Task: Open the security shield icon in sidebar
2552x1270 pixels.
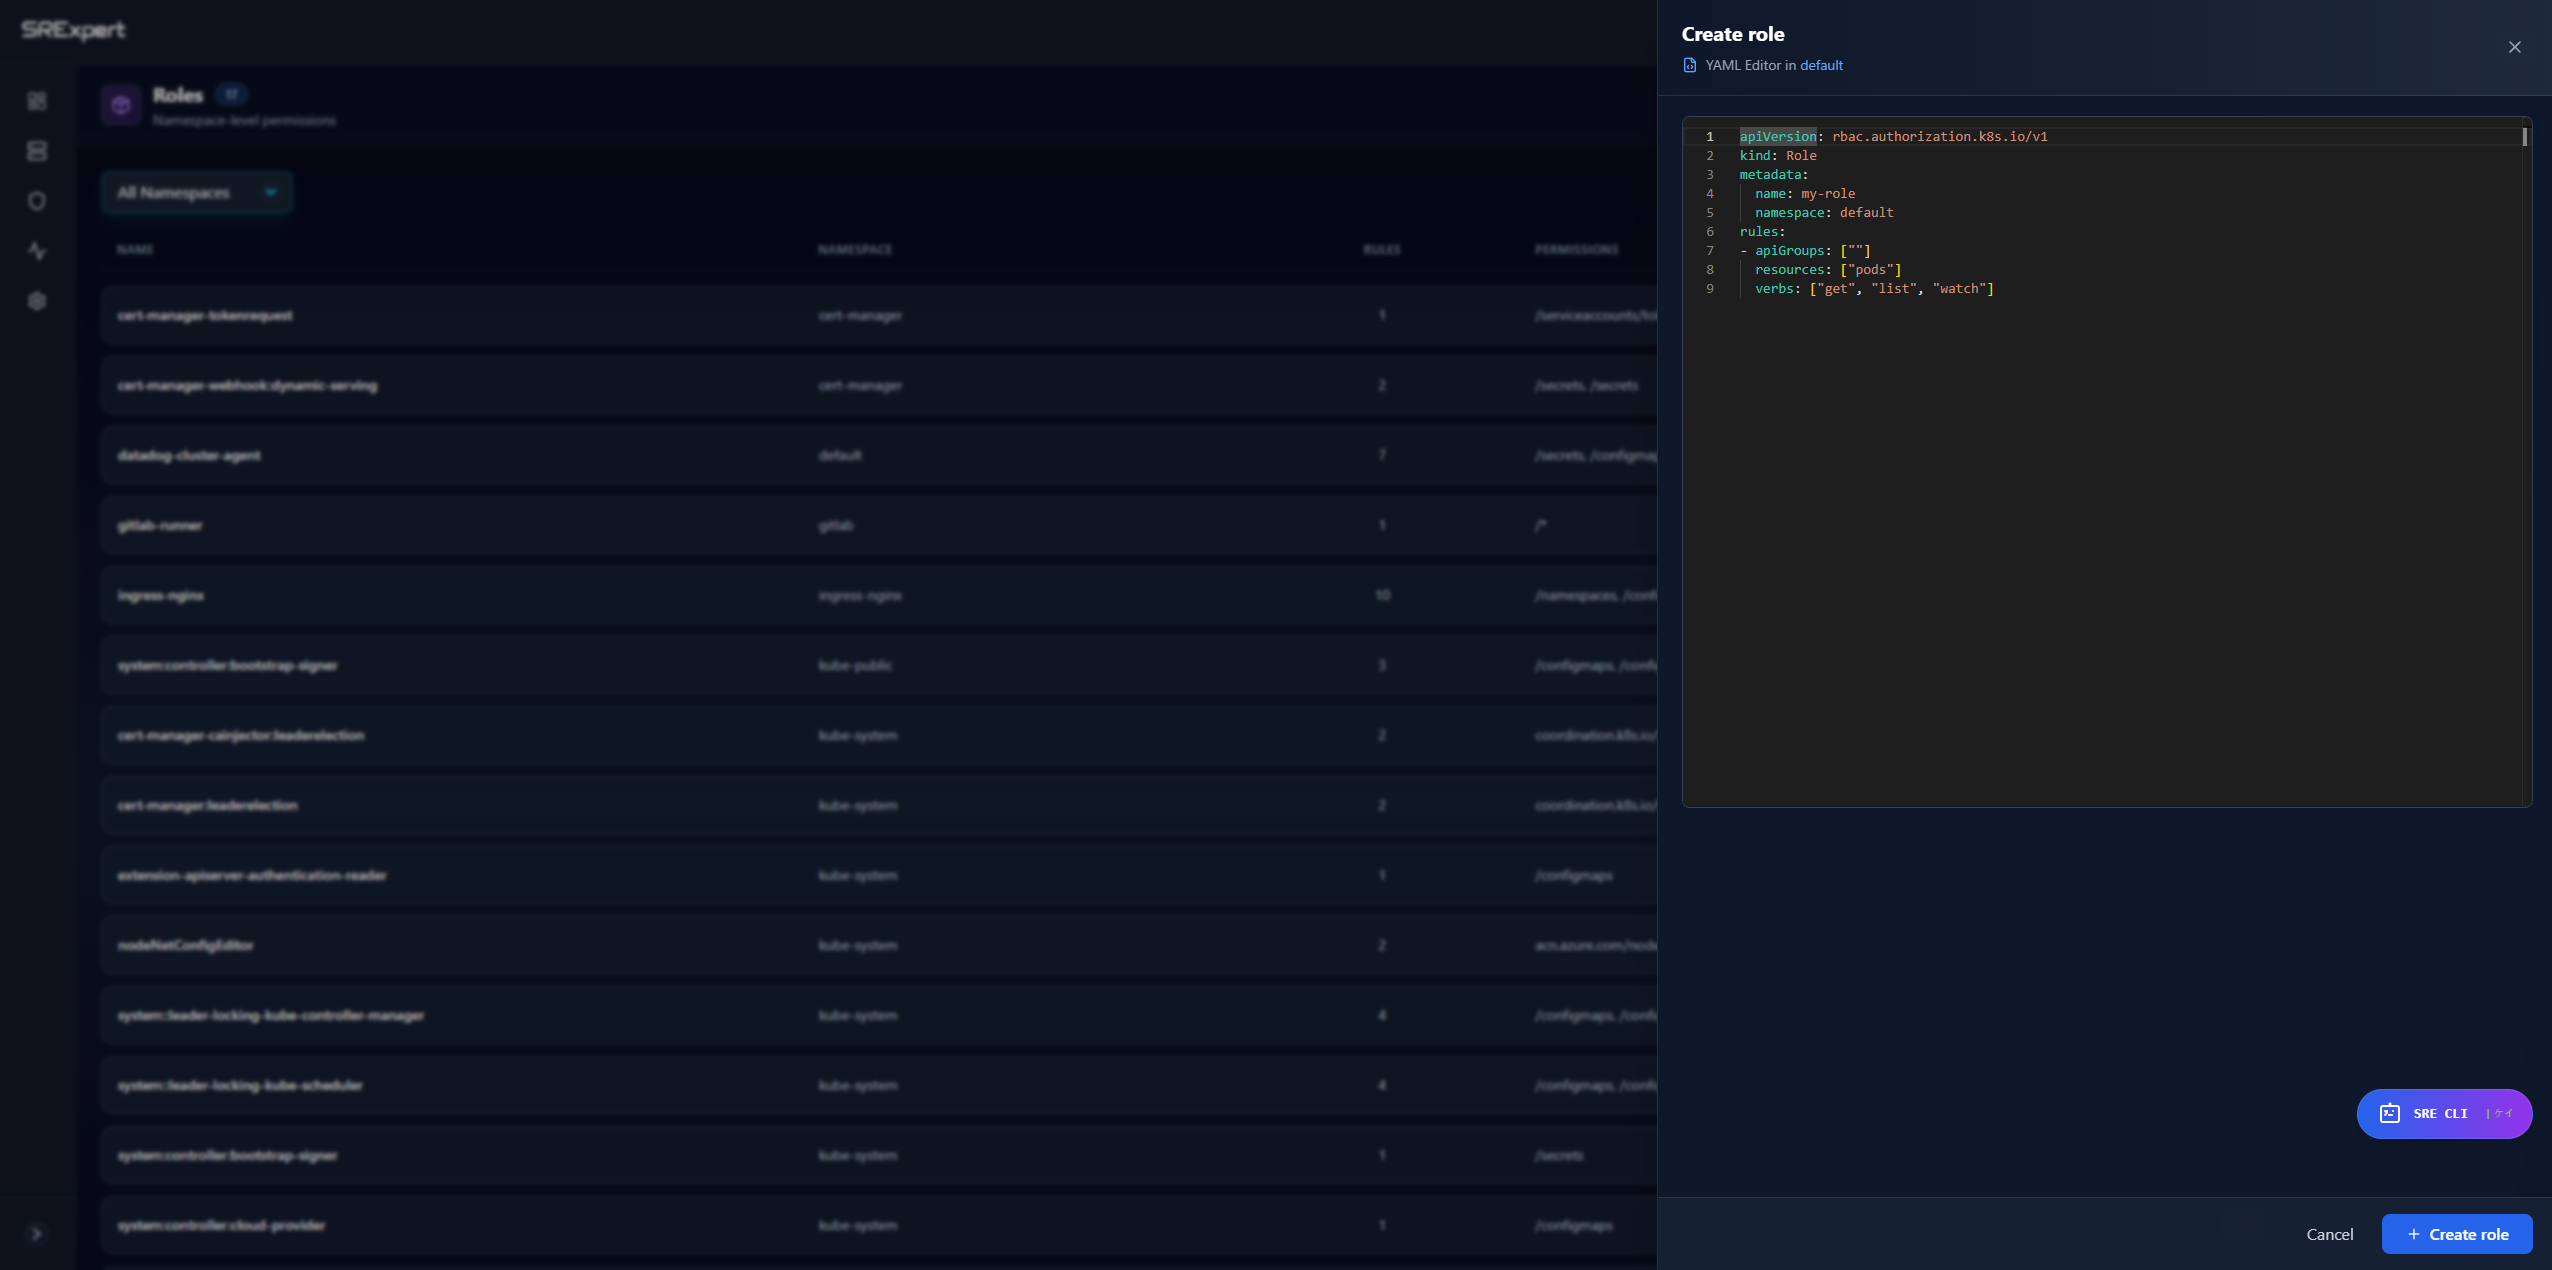Action: [37, 200]
